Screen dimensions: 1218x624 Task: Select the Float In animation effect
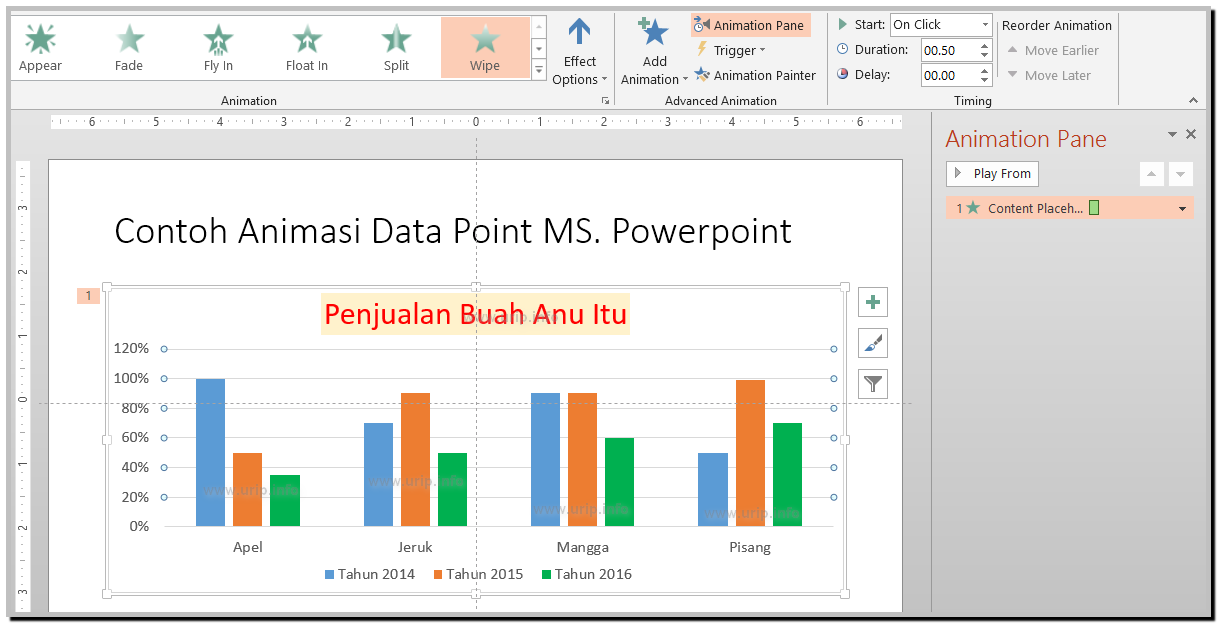[306, 45]
